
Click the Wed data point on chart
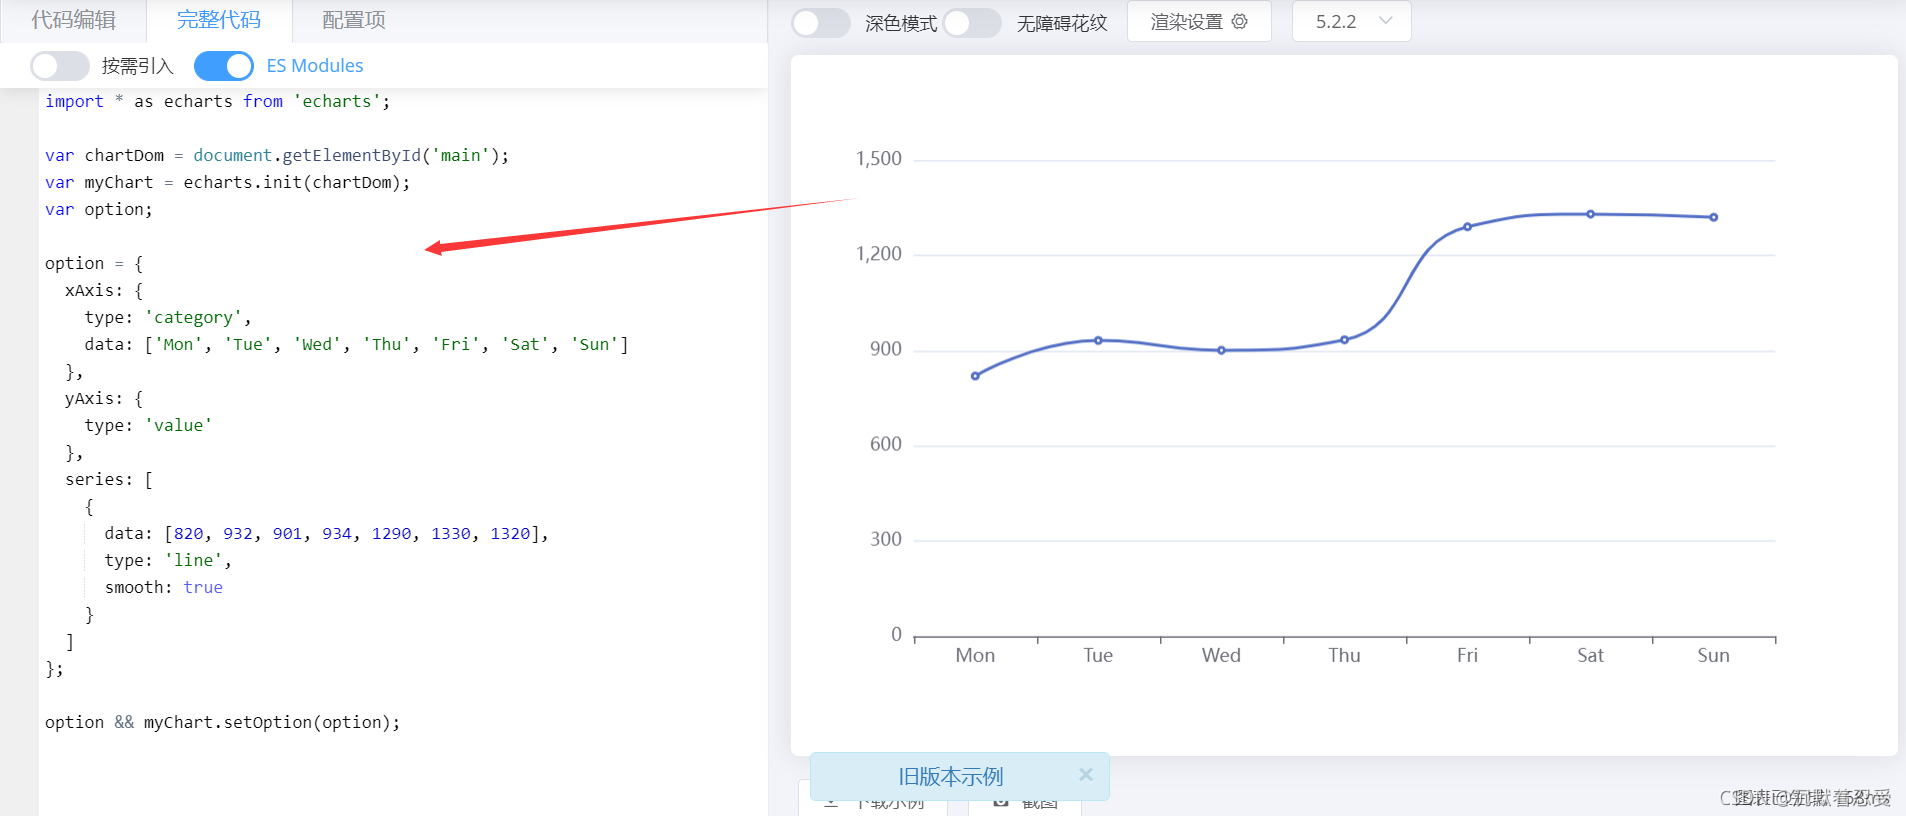[x=1221, y=350]
